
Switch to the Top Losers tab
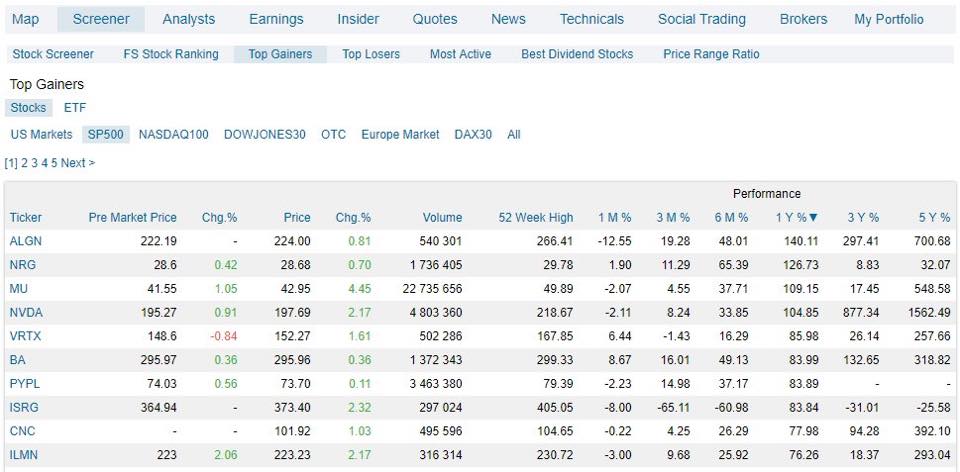[370, 54]
